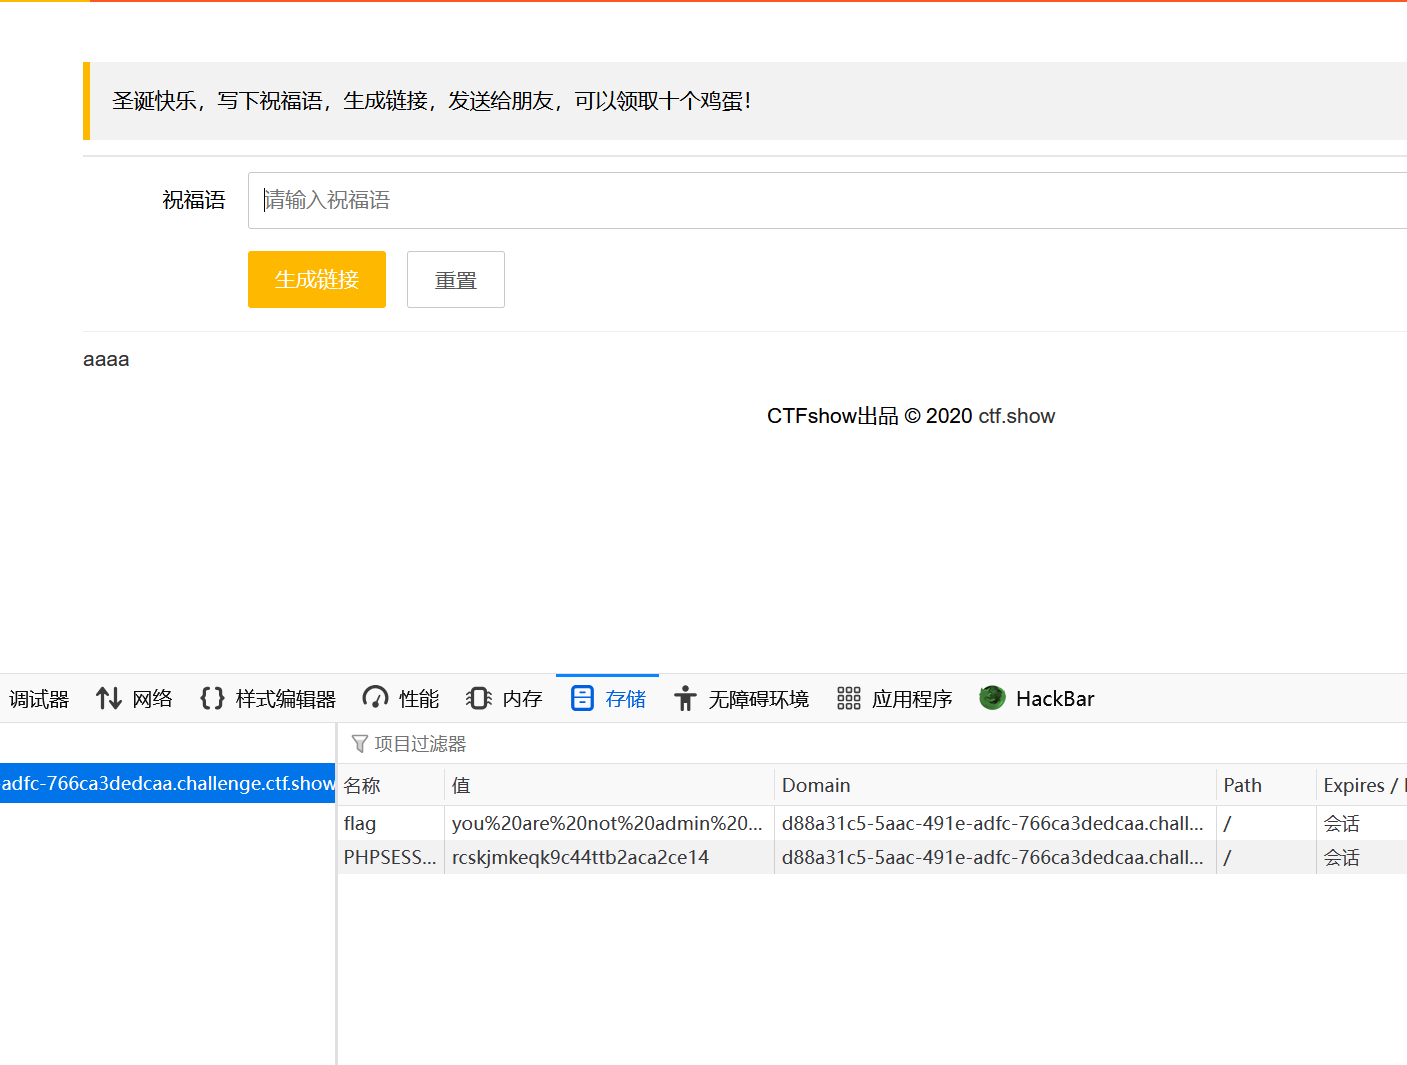
Task: Sort by the 名称 column header
Action: coord(390,785)
